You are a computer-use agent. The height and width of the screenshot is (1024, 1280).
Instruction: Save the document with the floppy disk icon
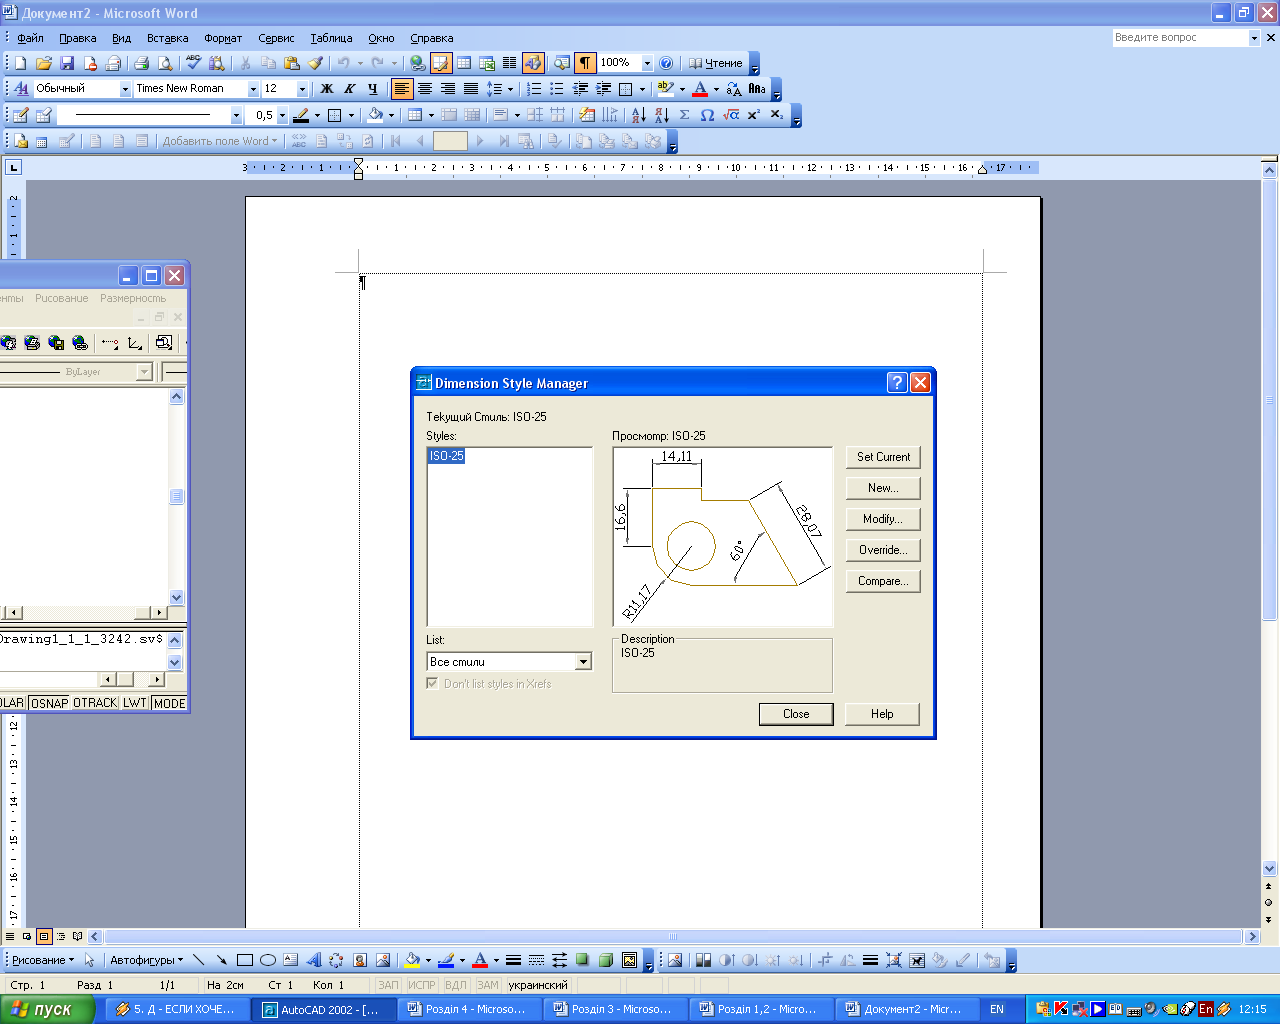point(67,63)
